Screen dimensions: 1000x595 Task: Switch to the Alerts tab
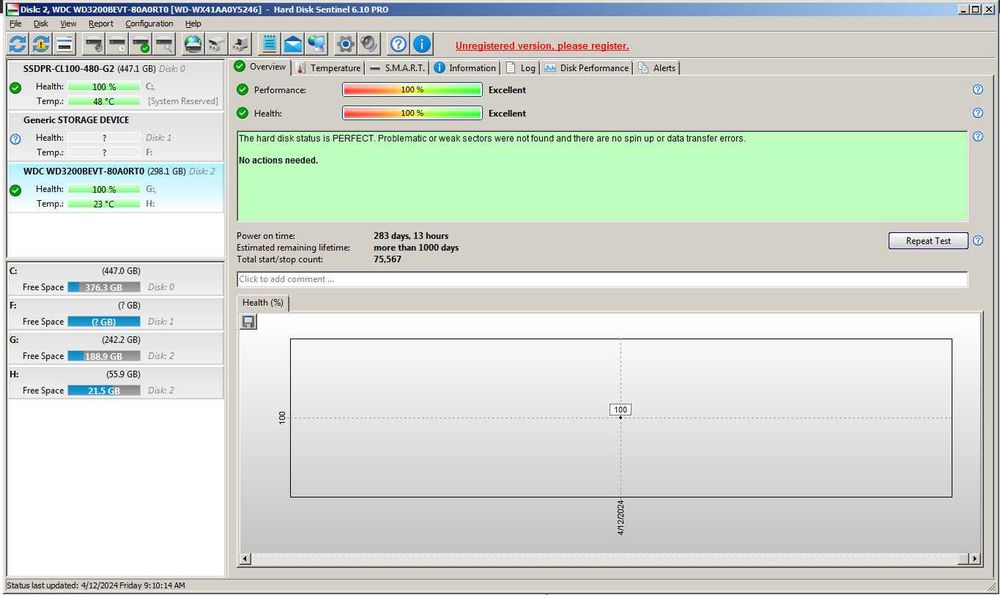coord(657,68)
